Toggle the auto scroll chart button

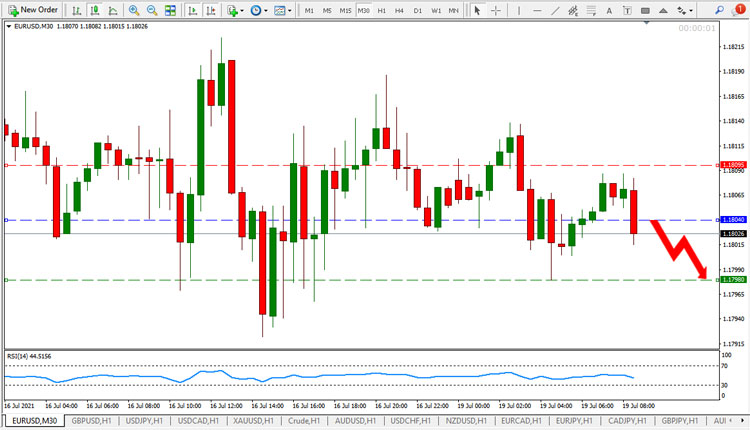193,10
